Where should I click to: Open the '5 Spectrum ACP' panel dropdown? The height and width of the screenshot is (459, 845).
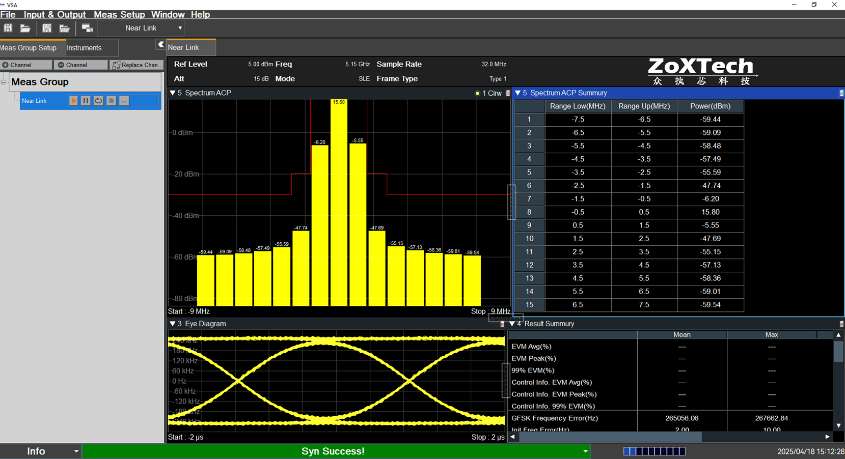point(172,93)
